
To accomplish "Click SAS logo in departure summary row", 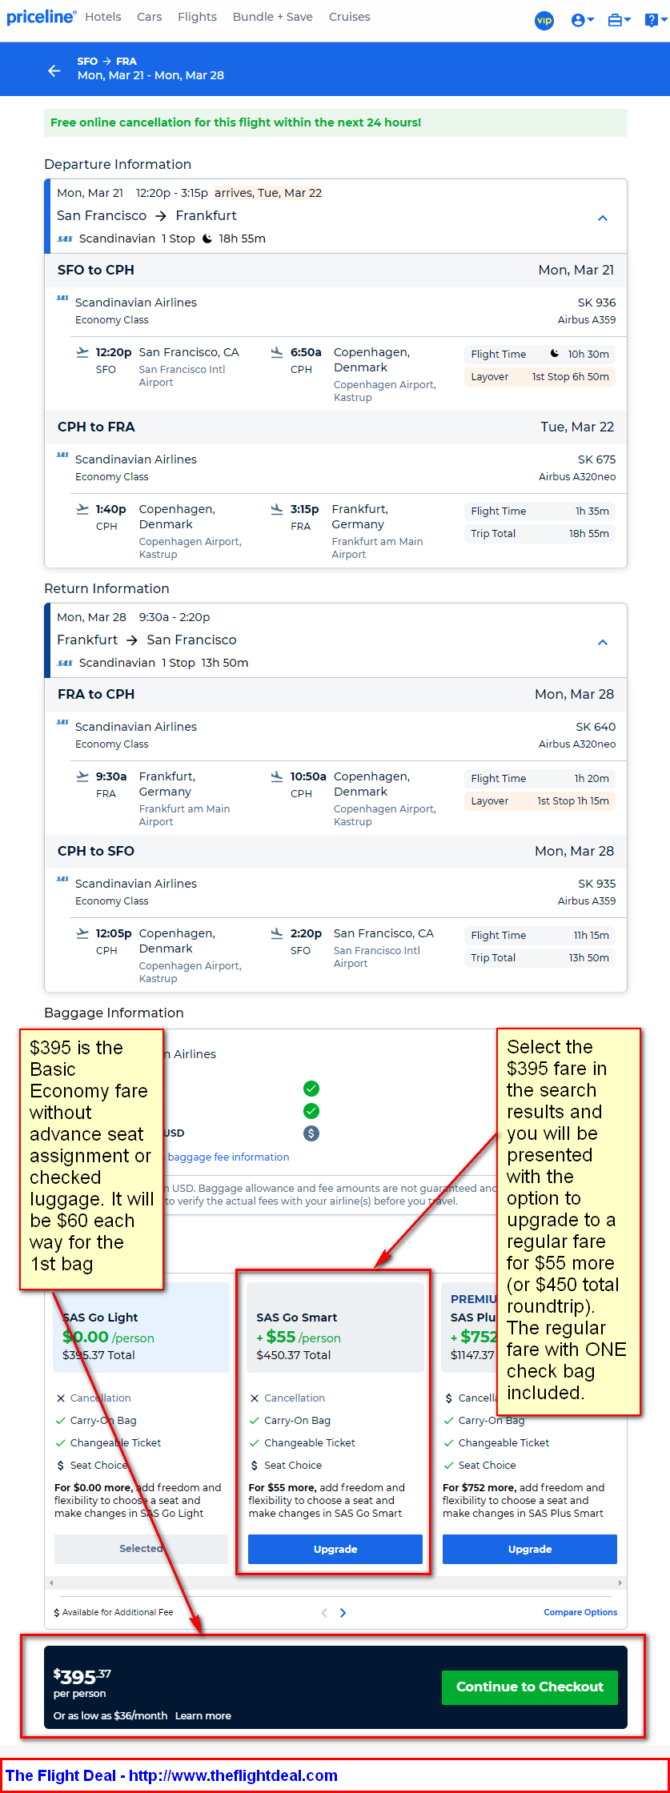I will (x=65, y=240).
